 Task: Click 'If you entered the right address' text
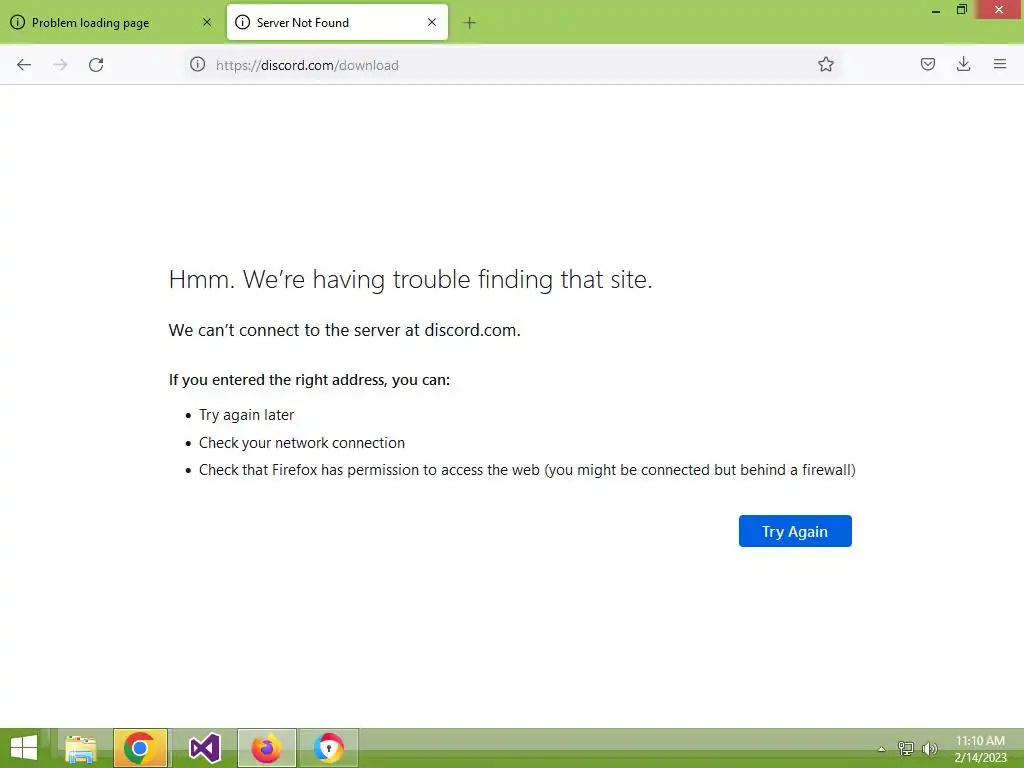point(309,380)
